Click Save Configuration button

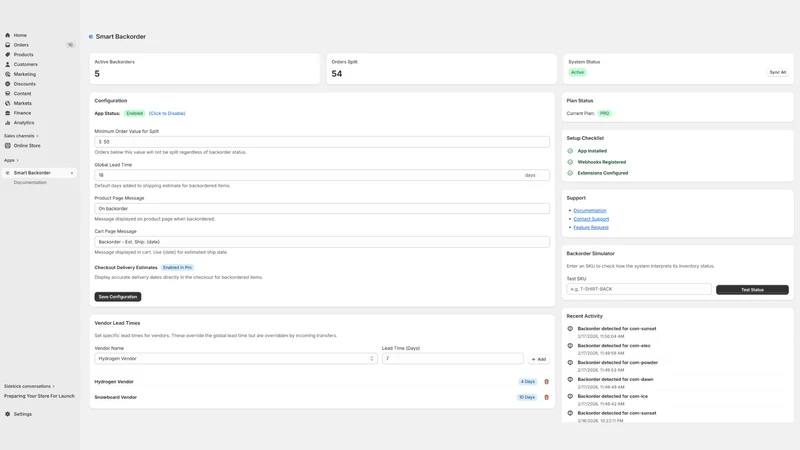[118, 297]
